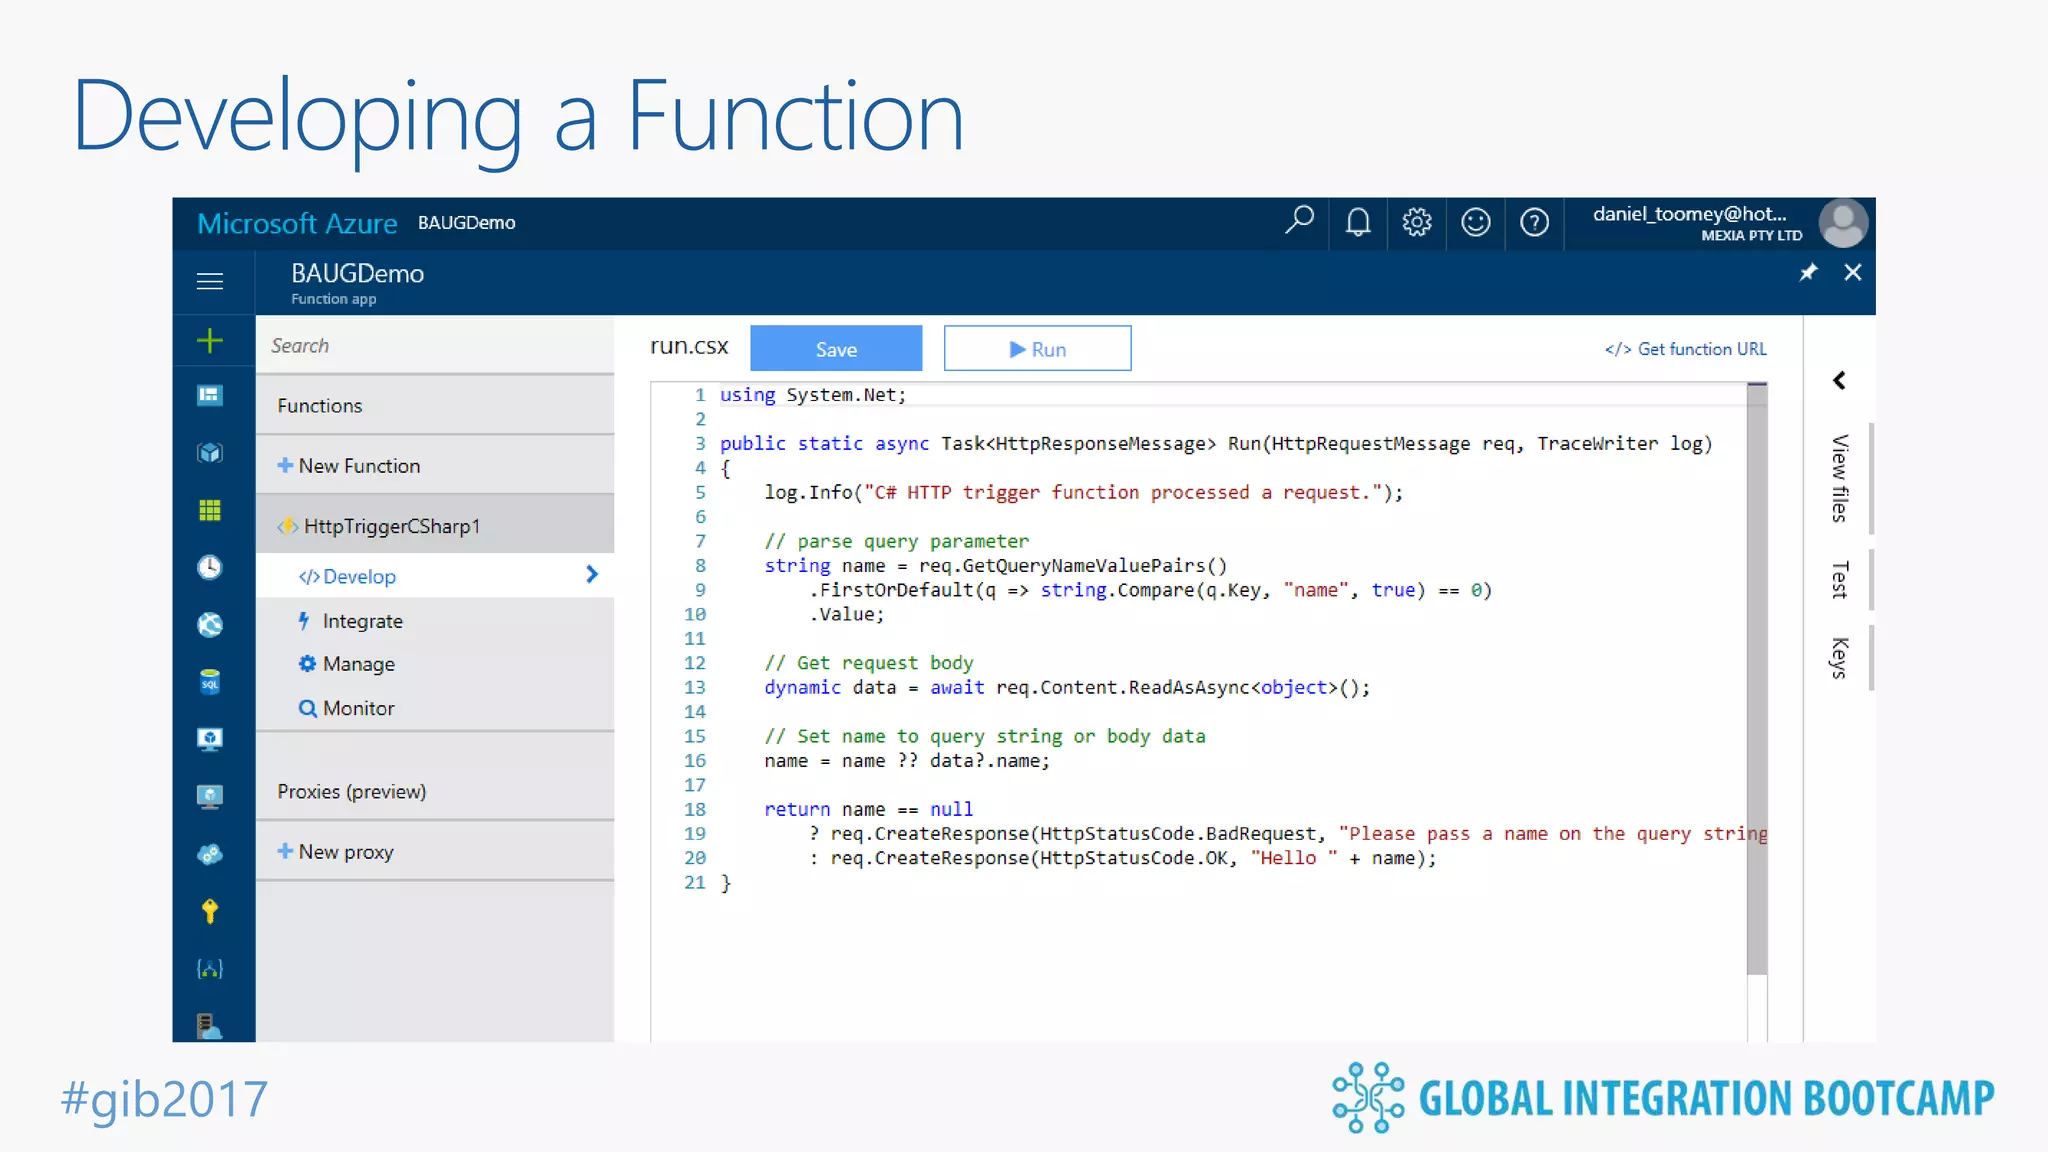The height and width of the screenshot is (1152, 2048).
Task: Select HttpTriggerCSharp1 function node
Action: (x=391, y=526)
